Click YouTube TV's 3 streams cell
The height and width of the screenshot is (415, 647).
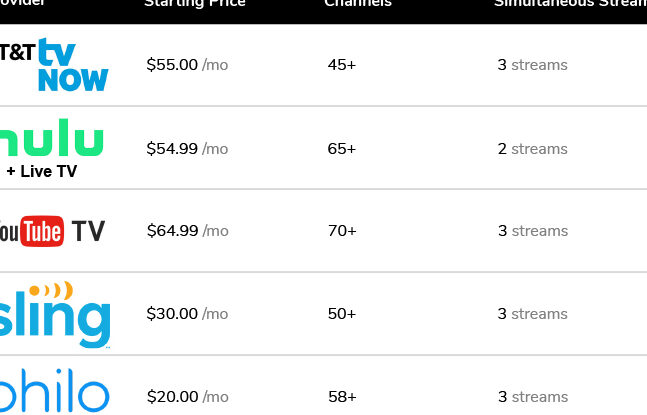coord(532,231)
